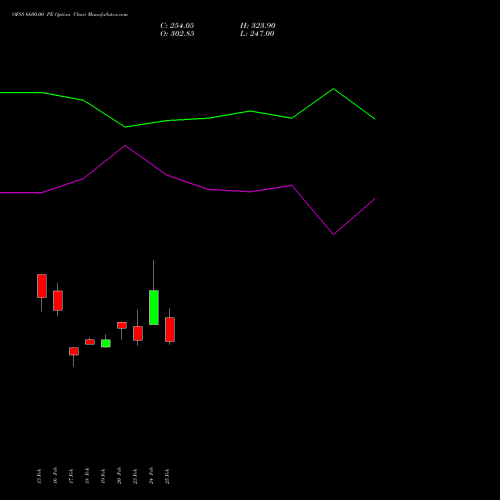Click the red candlestick for 23 Feb
Image resolution: width=500 pixels, height=500 pixels.
[138, 333]
